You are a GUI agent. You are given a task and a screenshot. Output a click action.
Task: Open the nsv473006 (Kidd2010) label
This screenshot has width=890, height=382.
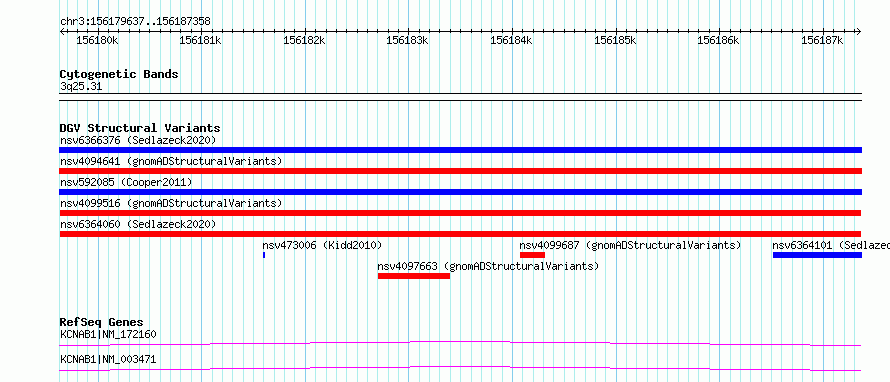coord(322,245)
